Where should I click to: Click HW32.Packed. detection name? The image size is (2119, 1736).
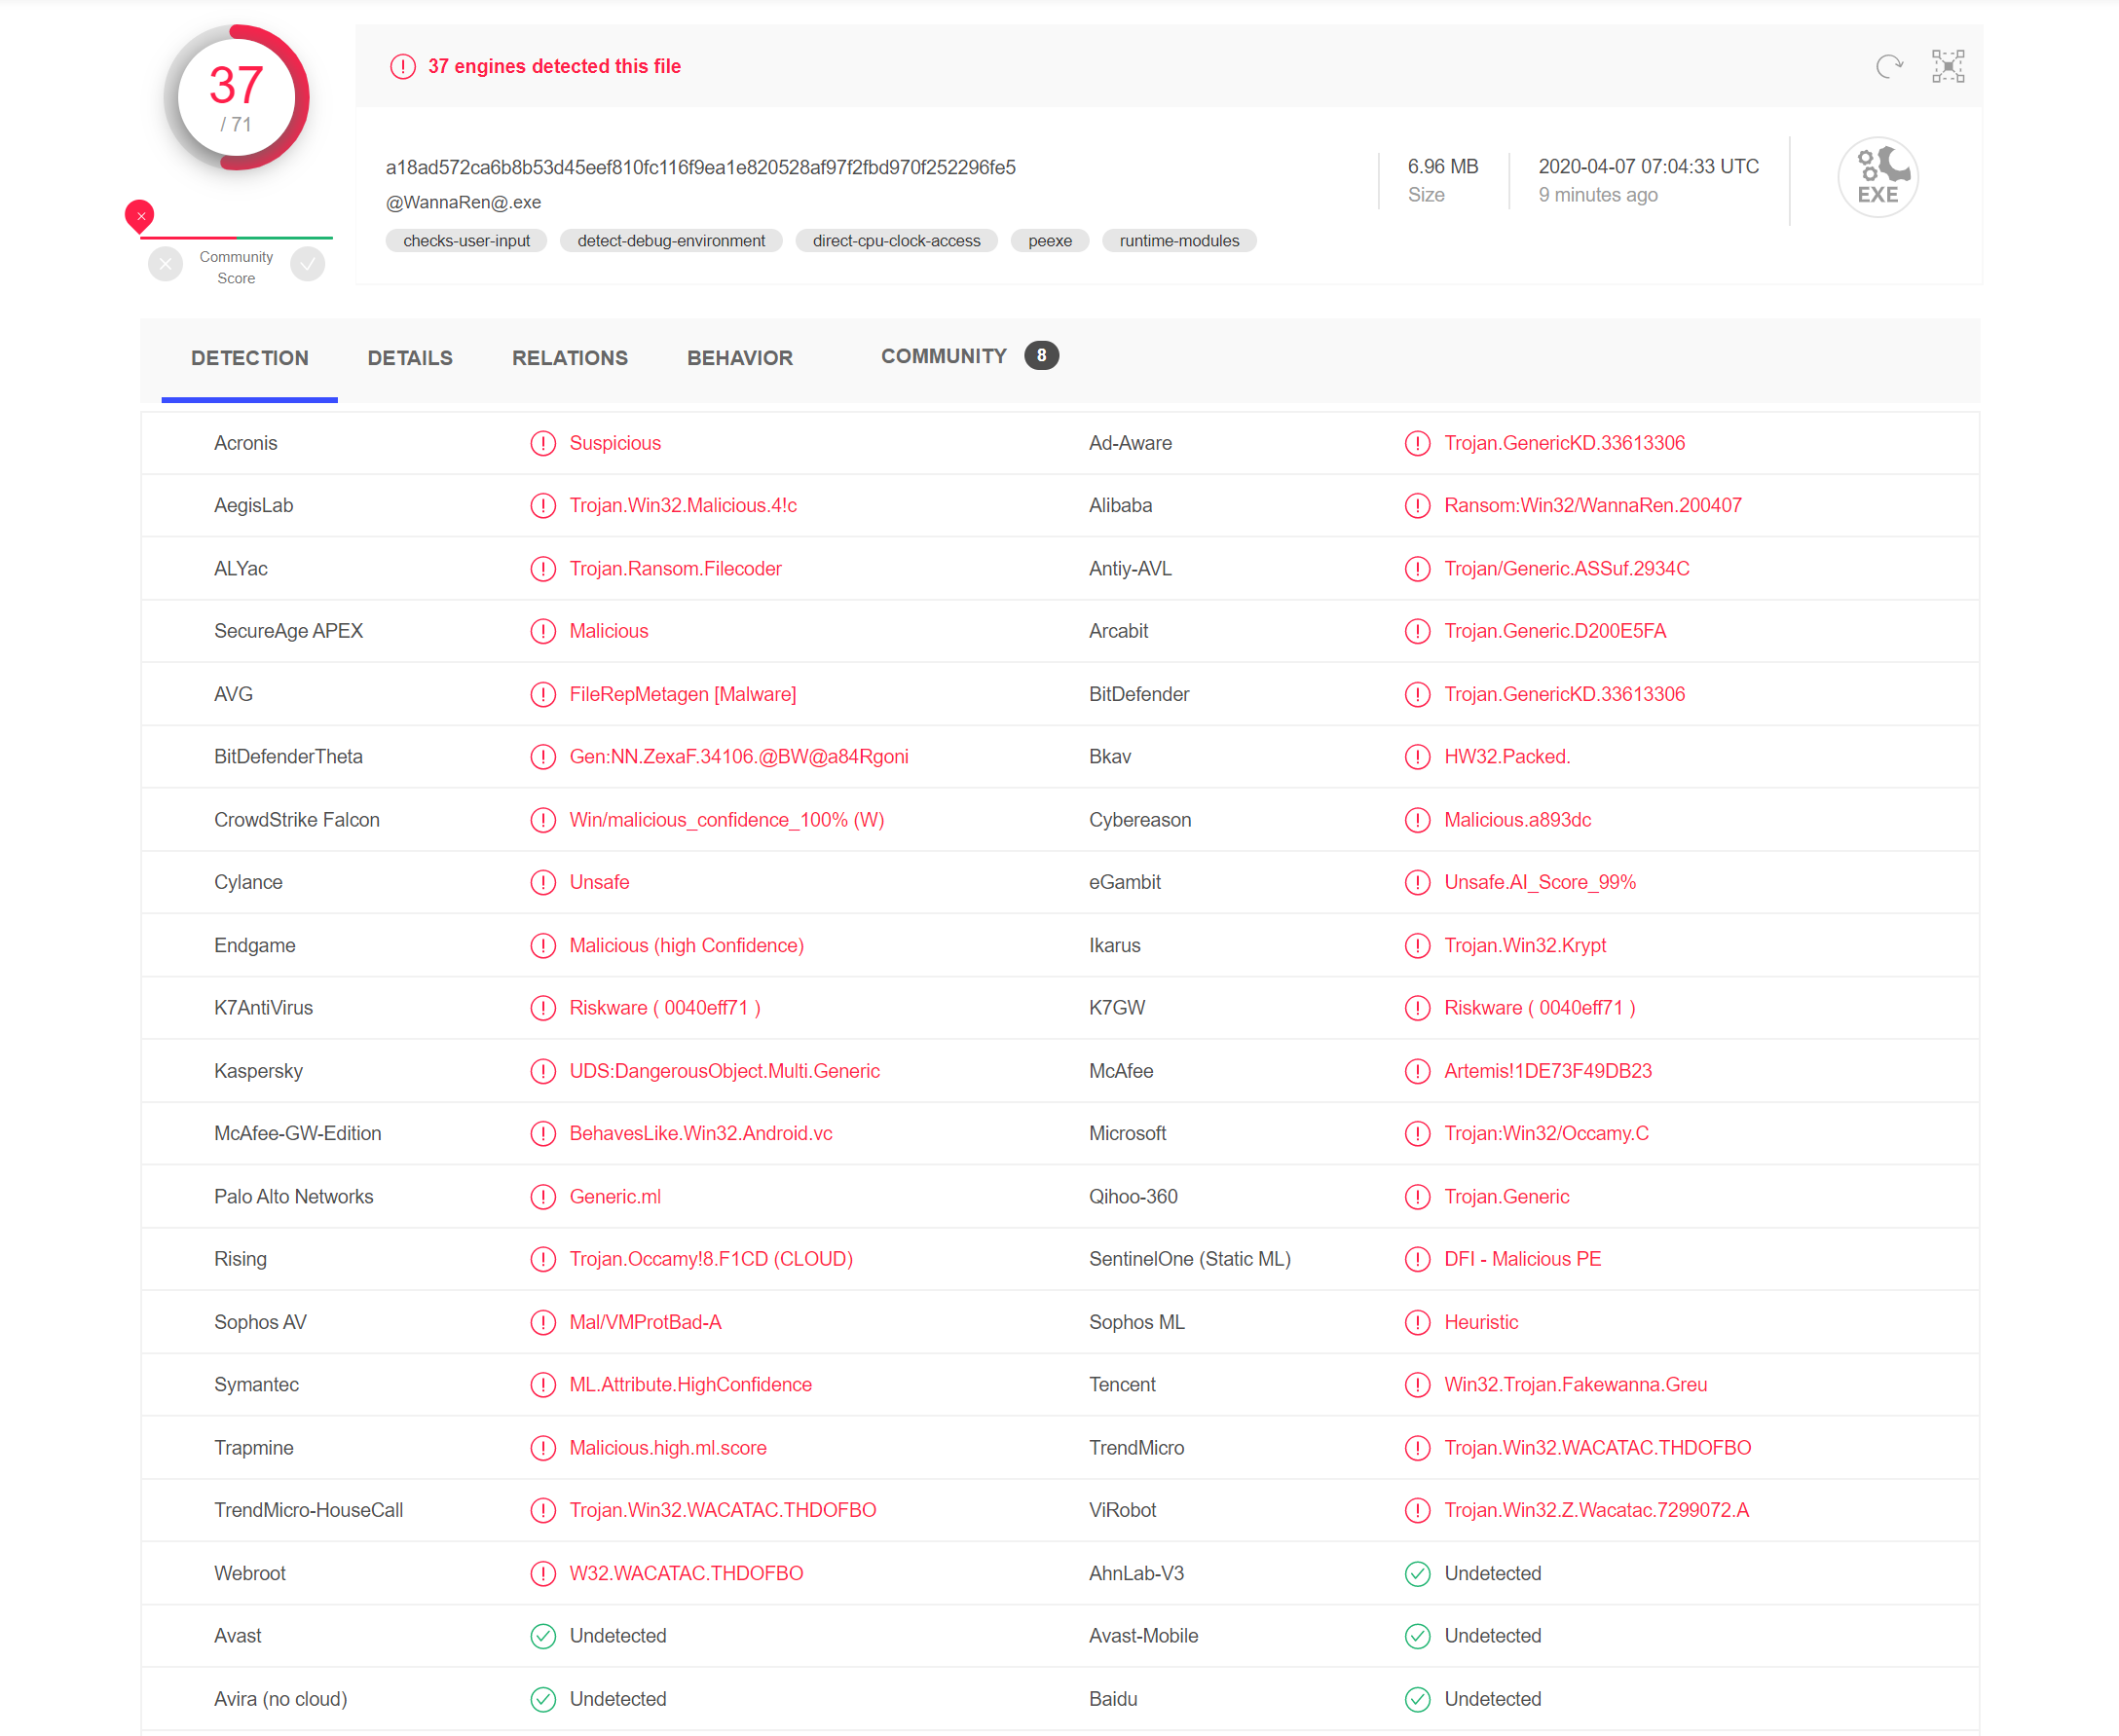click(1507, 757)
